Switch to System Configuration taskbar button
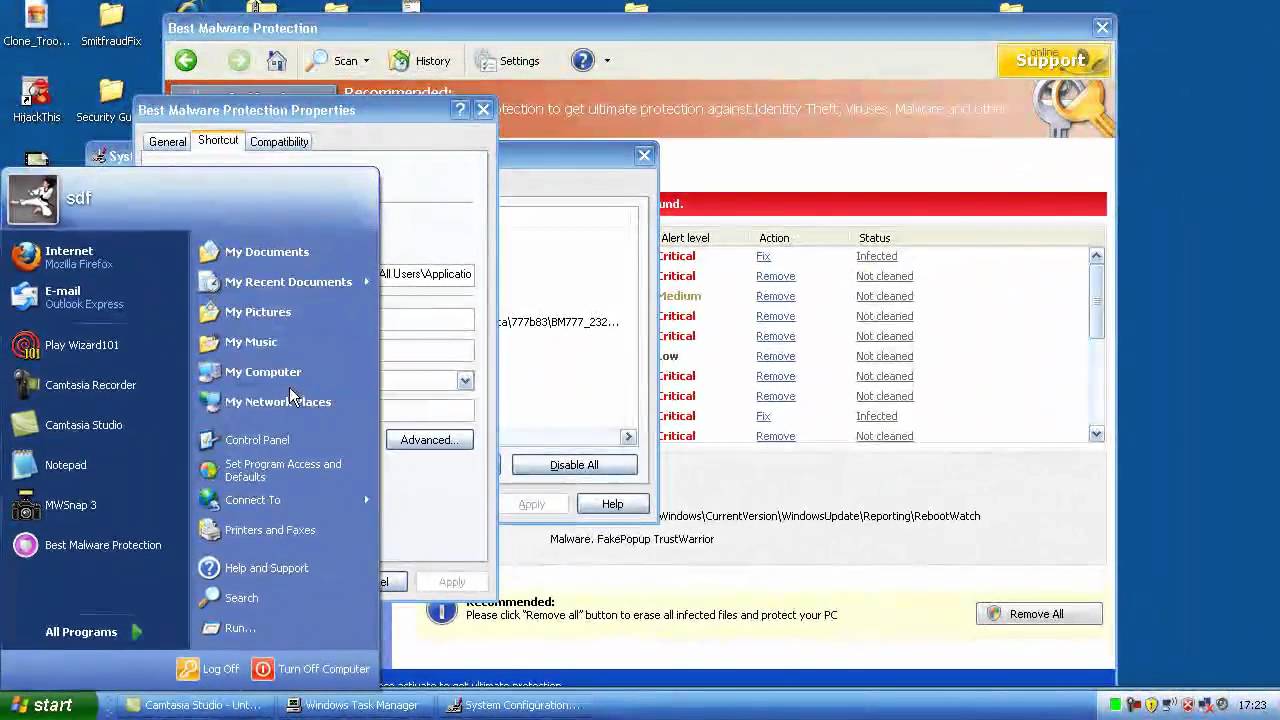1280x720 pixels. [x=515, y=705]
